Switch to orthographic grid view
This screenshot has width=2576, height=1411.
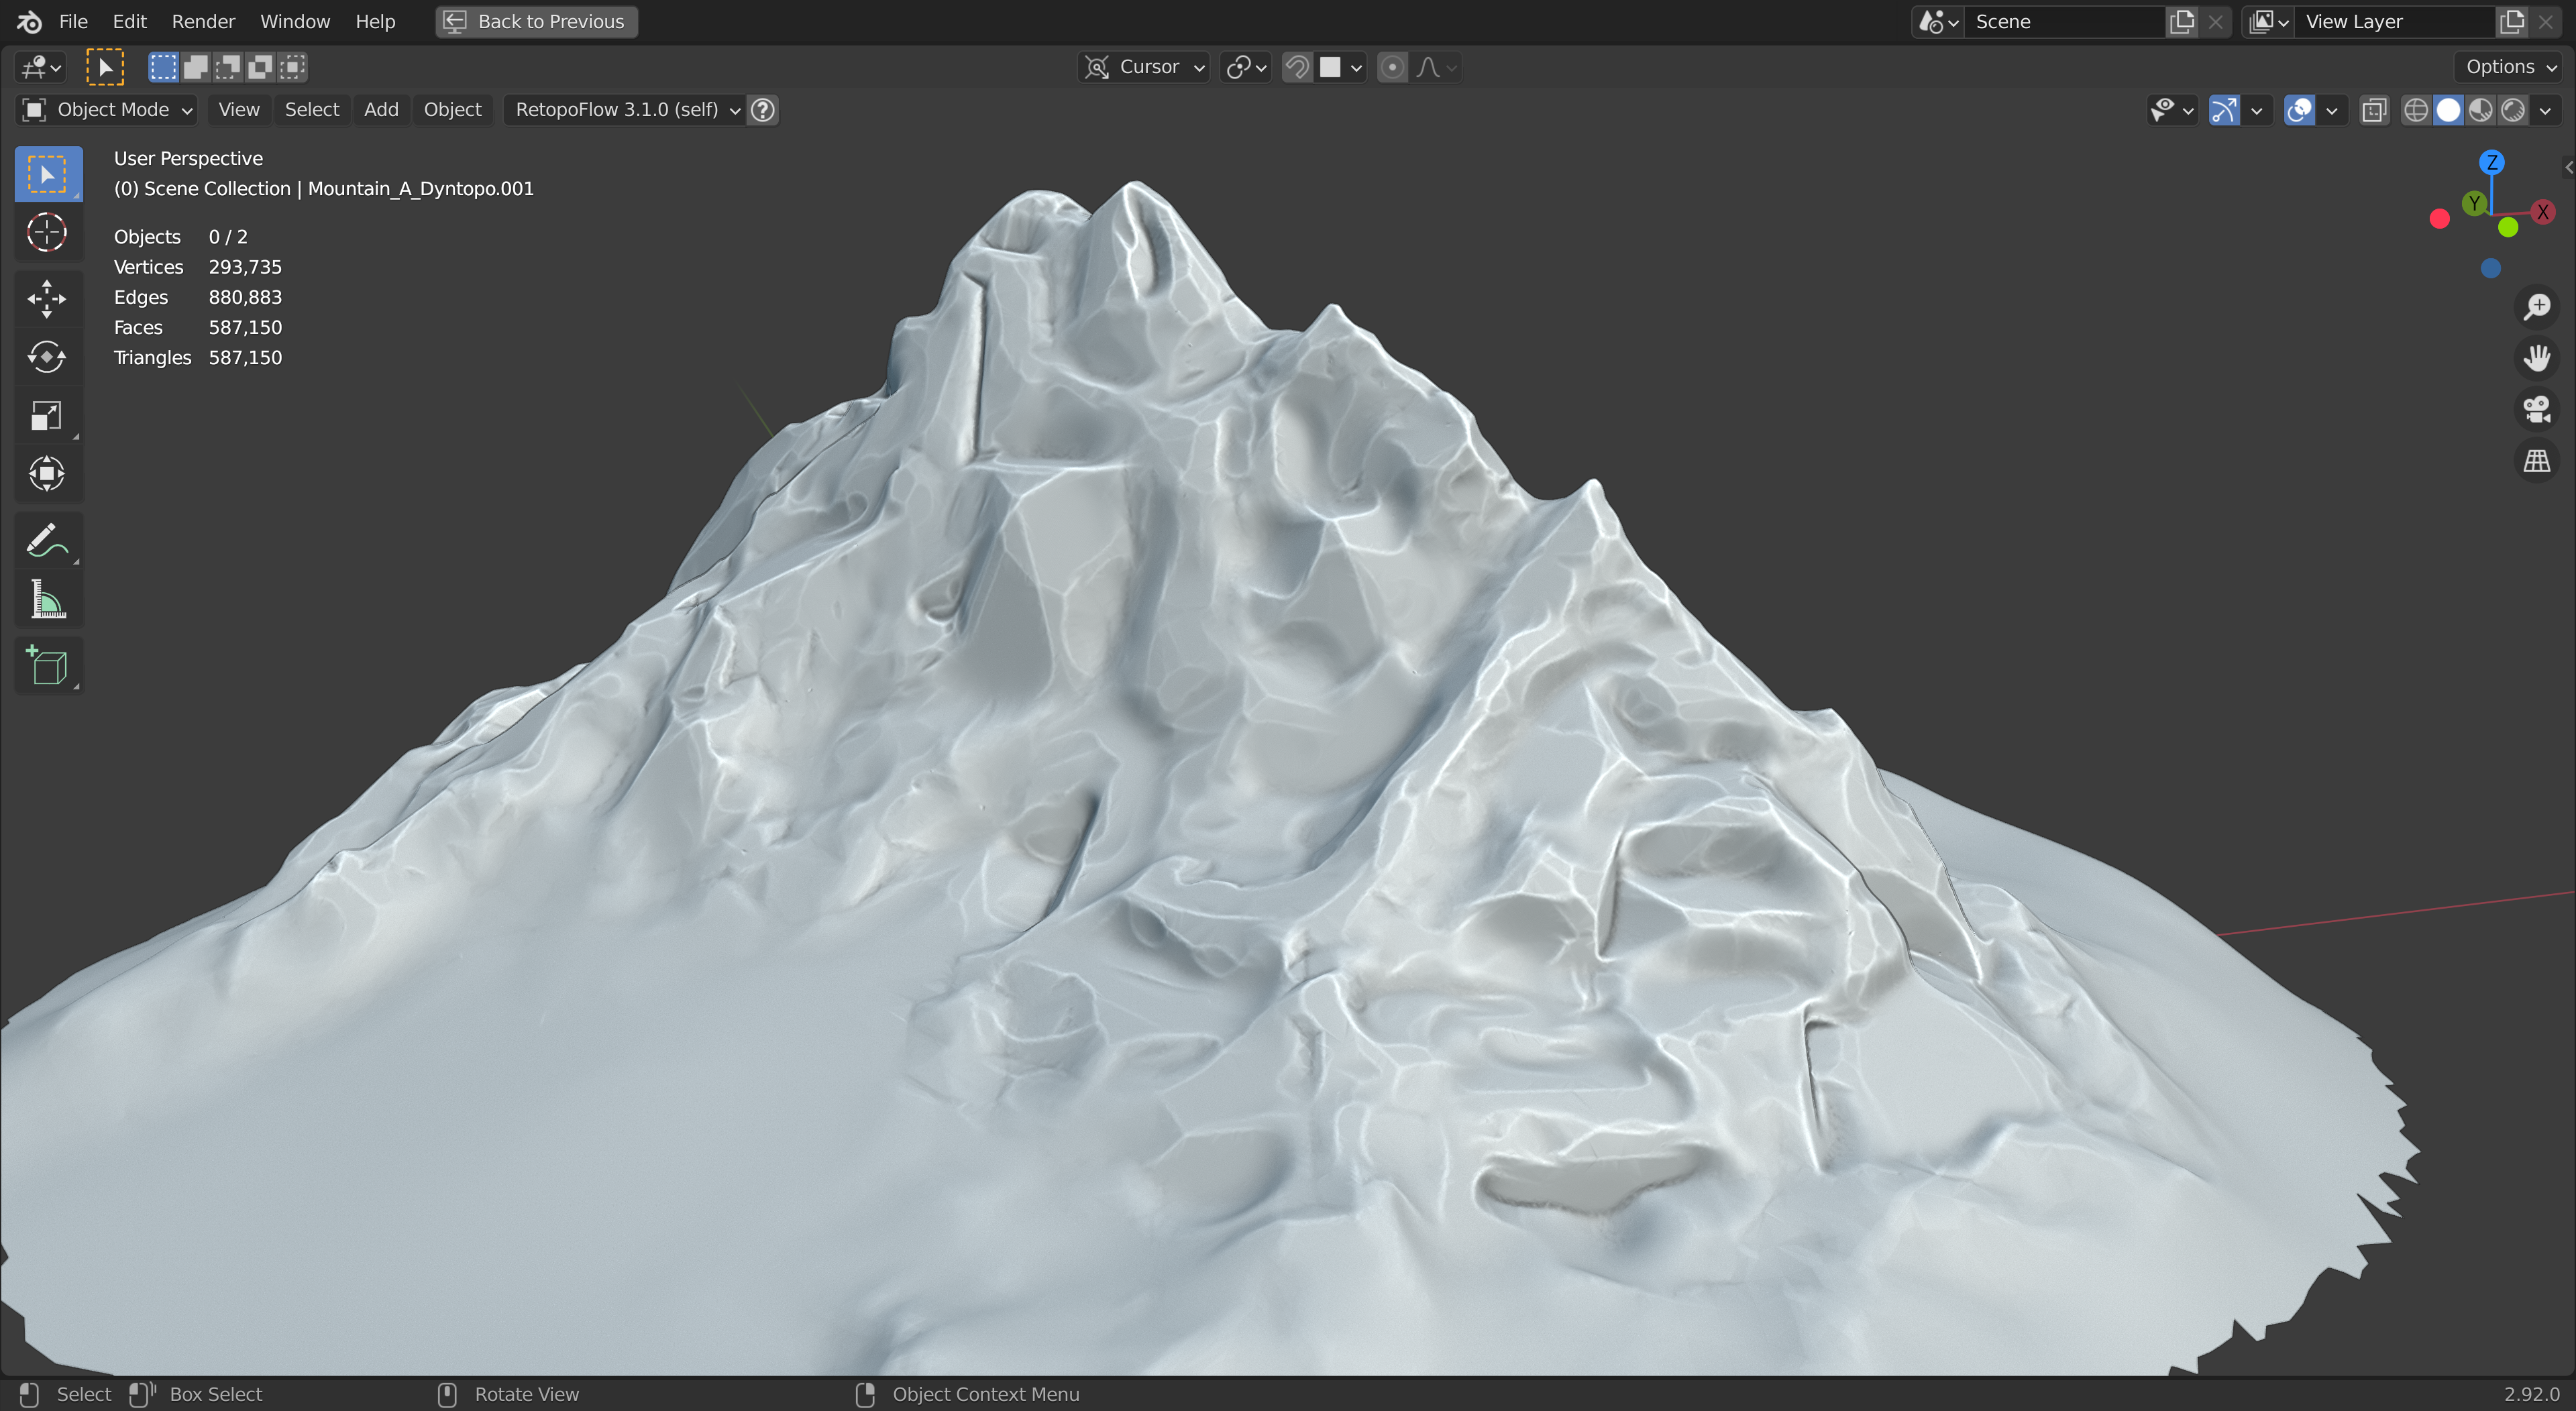(2536, 461)
